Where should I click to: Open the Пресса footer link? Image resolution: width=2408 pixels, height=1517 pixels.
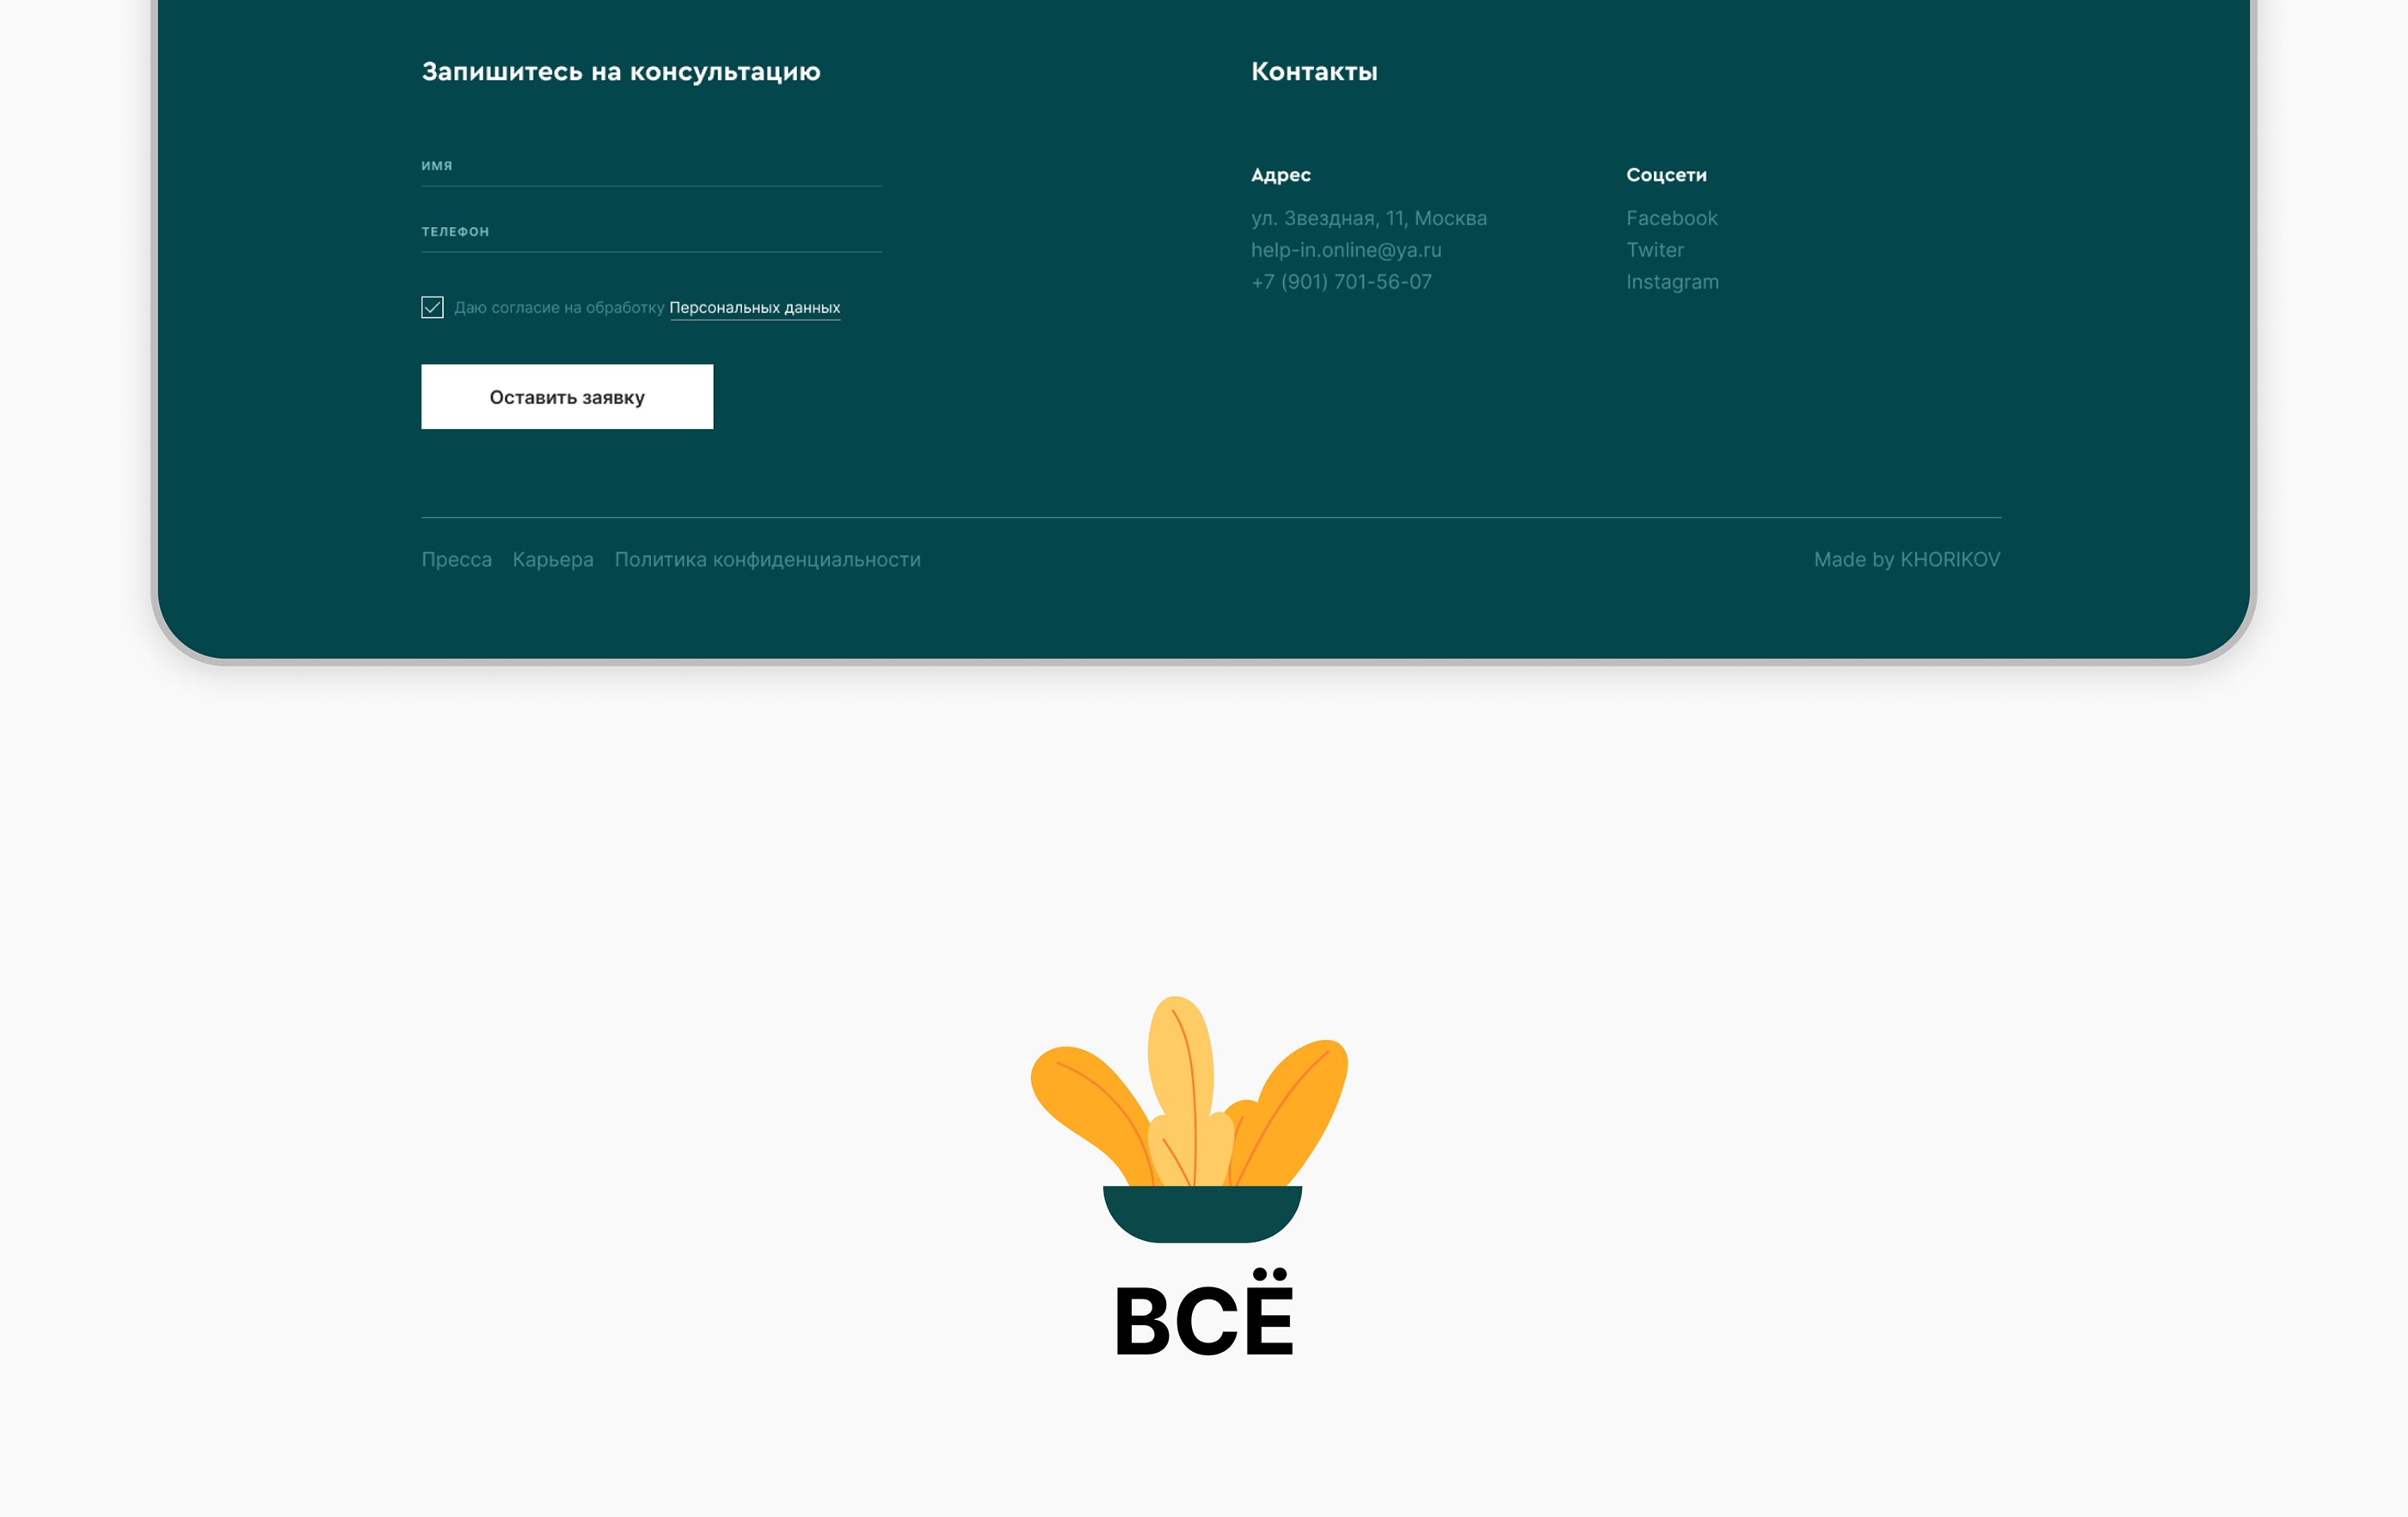point(456,560)
